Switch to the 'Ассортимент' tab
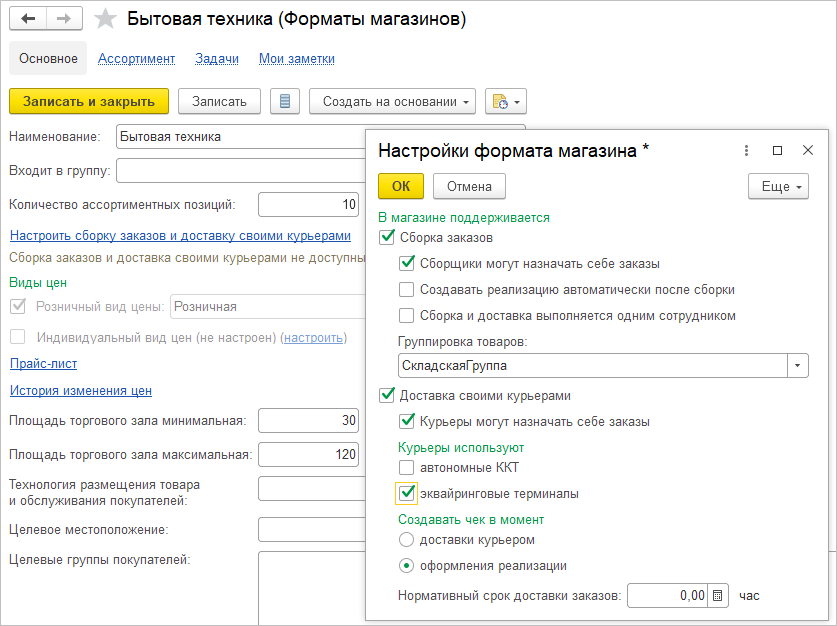This screenshot has height=626, width=837. tap(136, 59)
